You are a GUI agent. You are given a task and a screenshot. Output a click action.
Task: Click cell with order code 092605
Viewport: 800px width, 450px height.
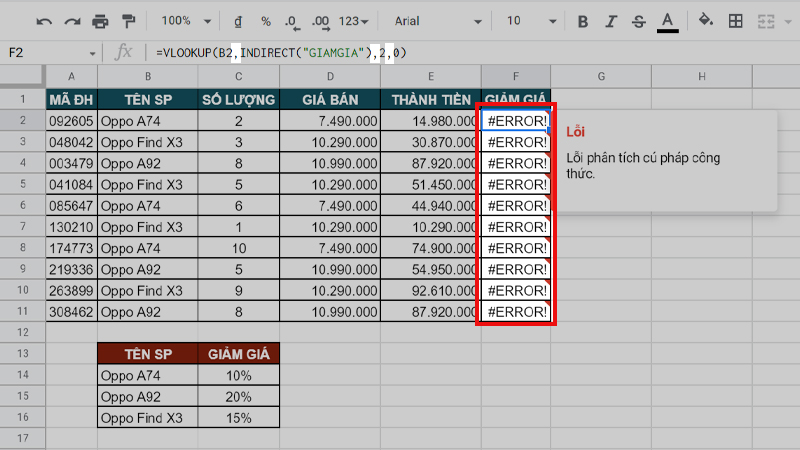tap(71, 121)
